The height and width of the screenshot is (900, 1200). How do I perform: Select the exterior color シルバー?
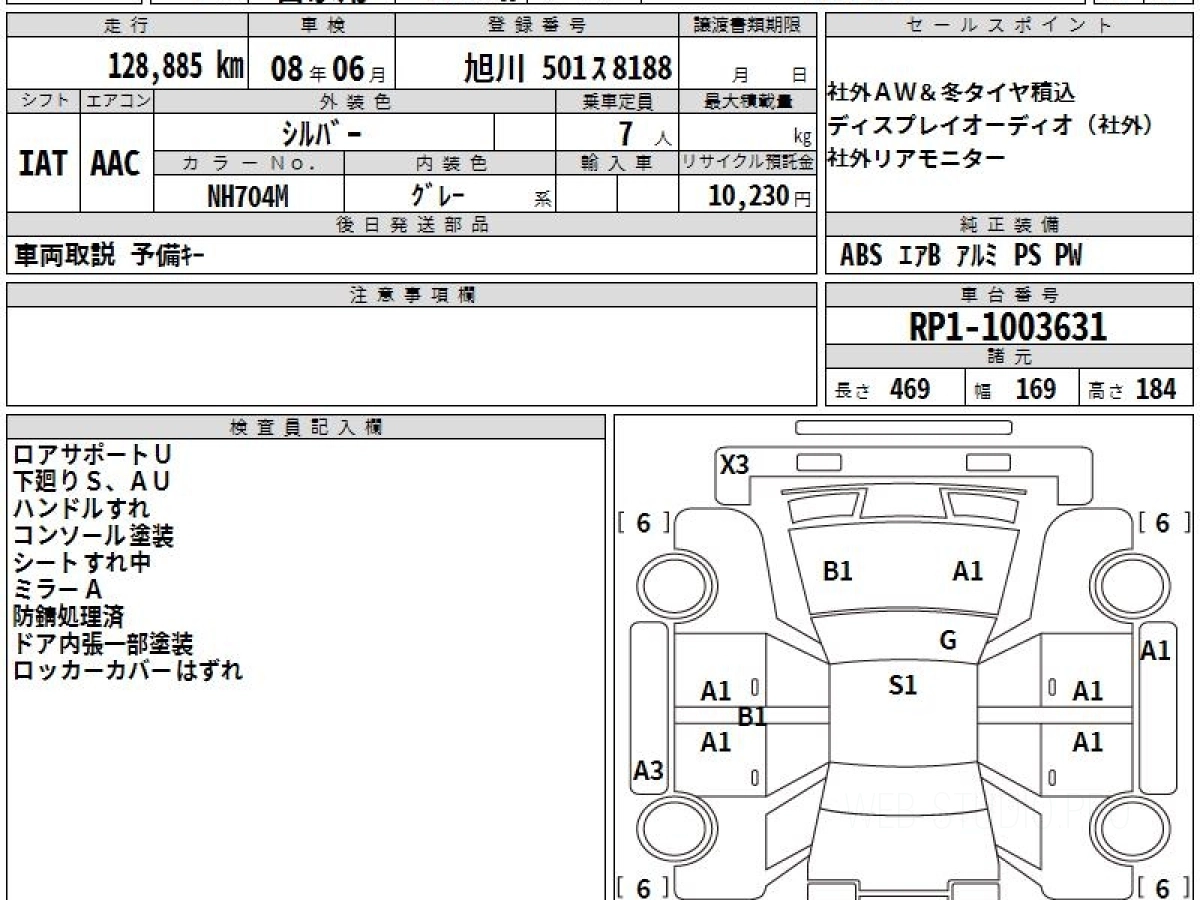(x=322, y=132)
